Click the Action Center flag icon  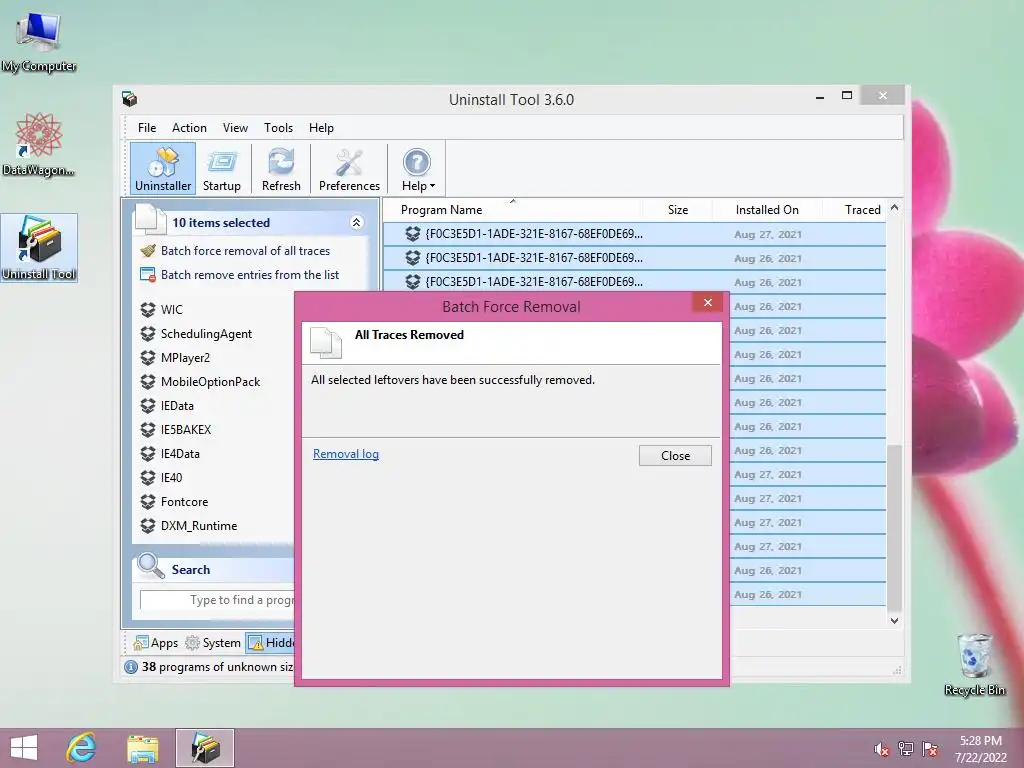click(x=930, y=749)
